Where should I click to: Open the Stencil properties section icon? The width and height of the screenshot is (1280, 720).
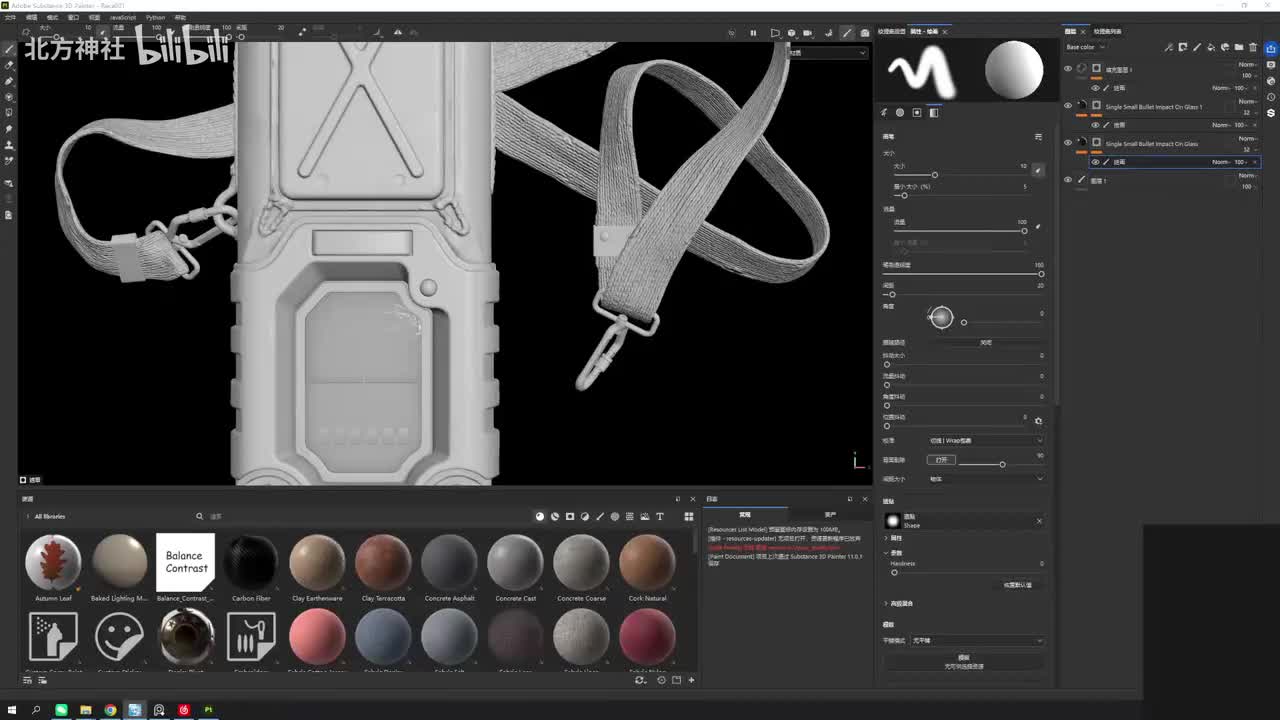pos(917,113)
